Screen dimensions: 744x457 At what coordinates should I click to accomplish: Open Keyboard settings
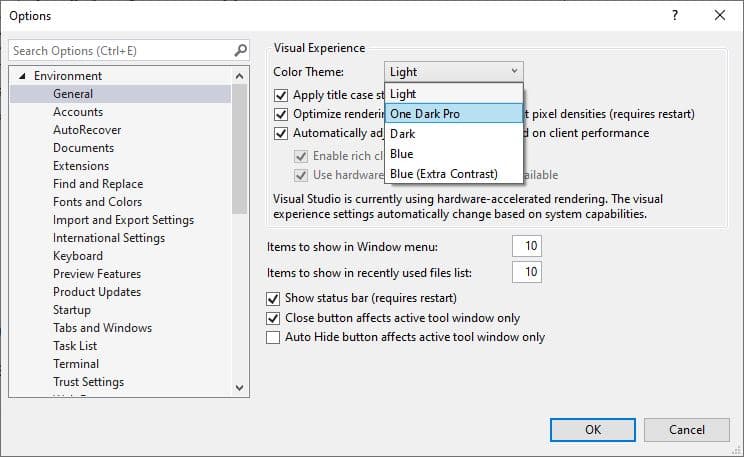click(78, 256)
